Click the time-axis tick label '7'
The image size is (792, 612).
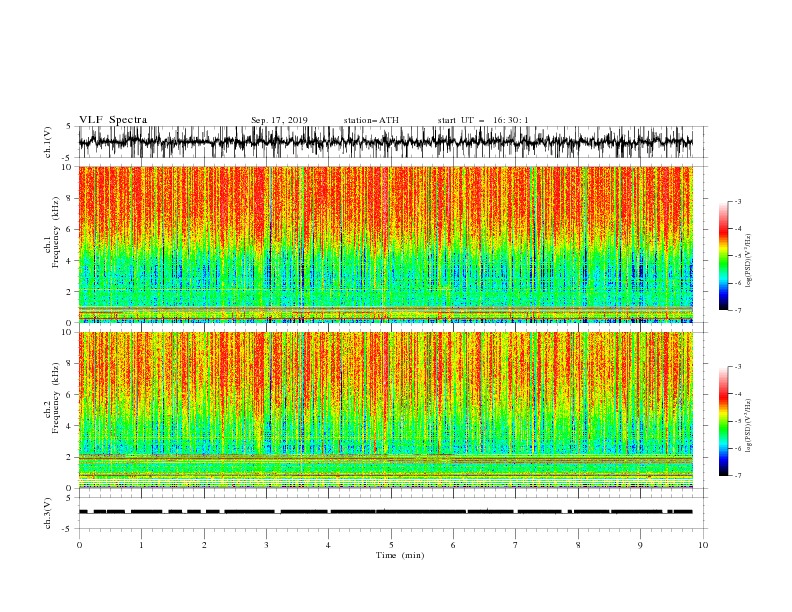tap(516, 545)
